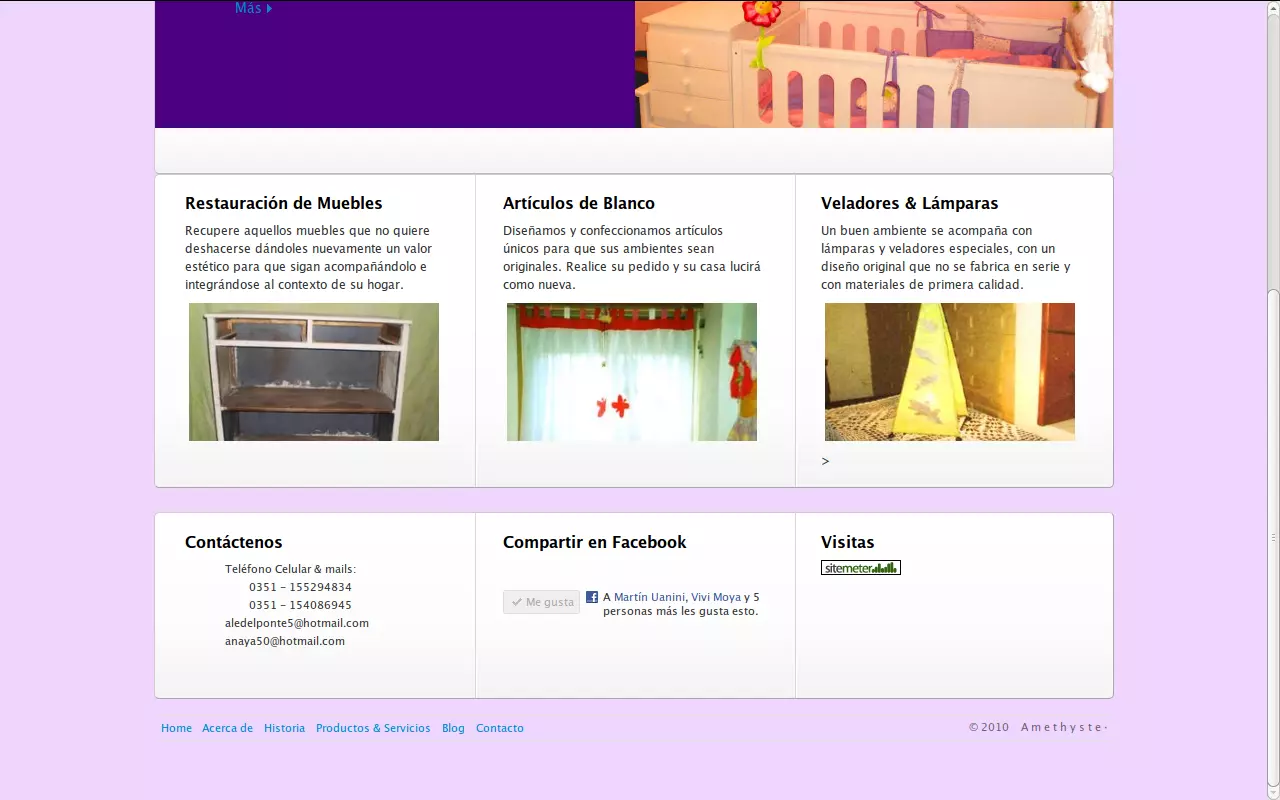View the restored furniture shelf photo
This screenshot has width=1280, height=800.
pyautogui.click(x=314, y=372)
